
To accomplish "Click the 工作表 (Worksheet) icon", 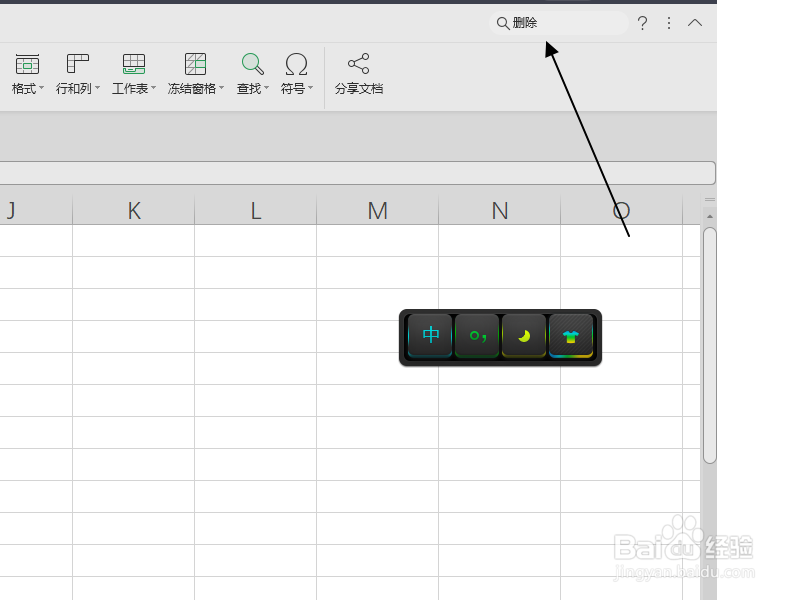I will tap(134, 64).
